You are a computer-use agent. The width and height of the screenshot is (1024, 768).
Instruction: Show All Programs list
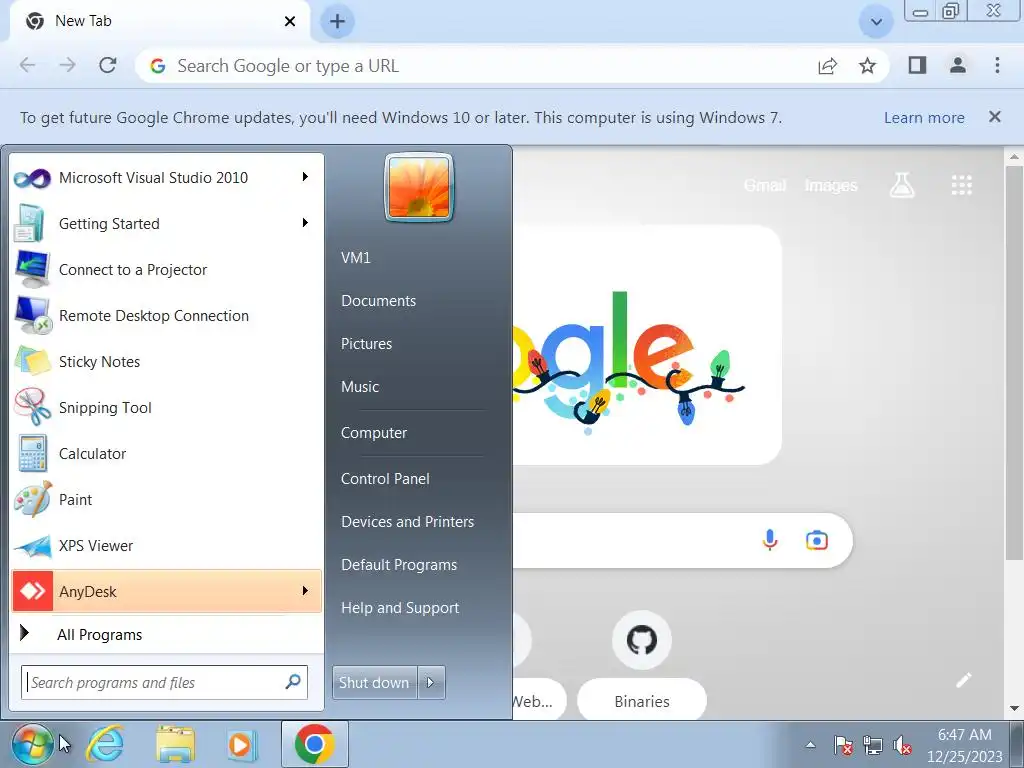(167, 634)
